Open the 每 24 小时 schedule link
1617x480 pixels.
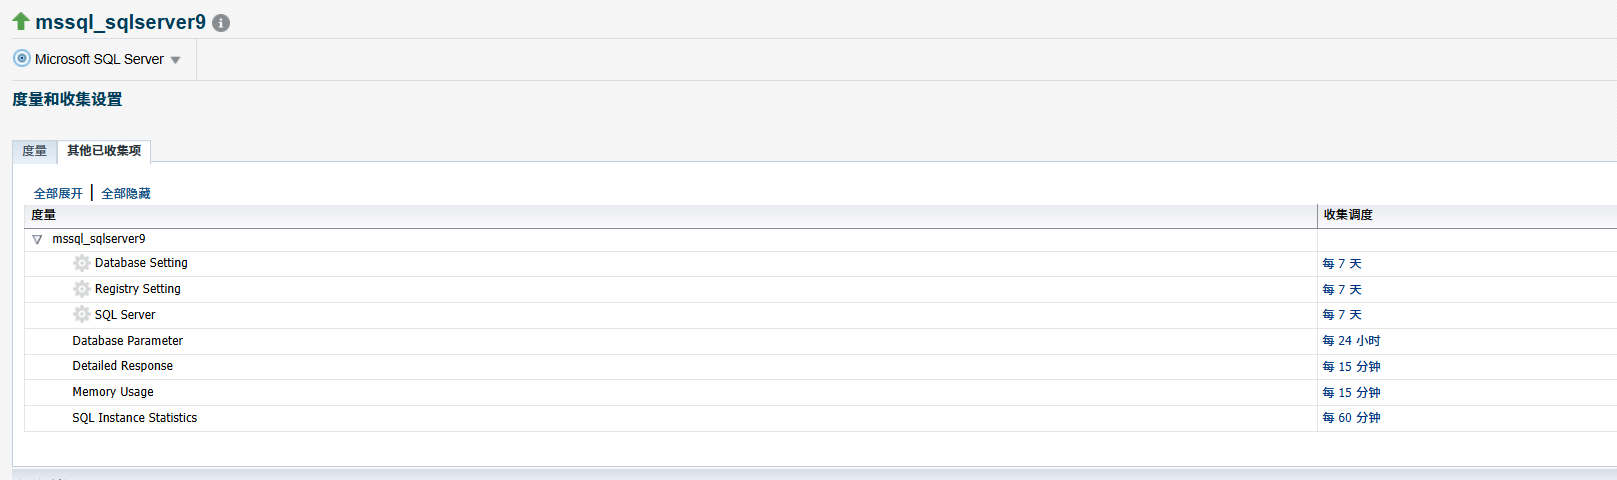pos(1351,341)
